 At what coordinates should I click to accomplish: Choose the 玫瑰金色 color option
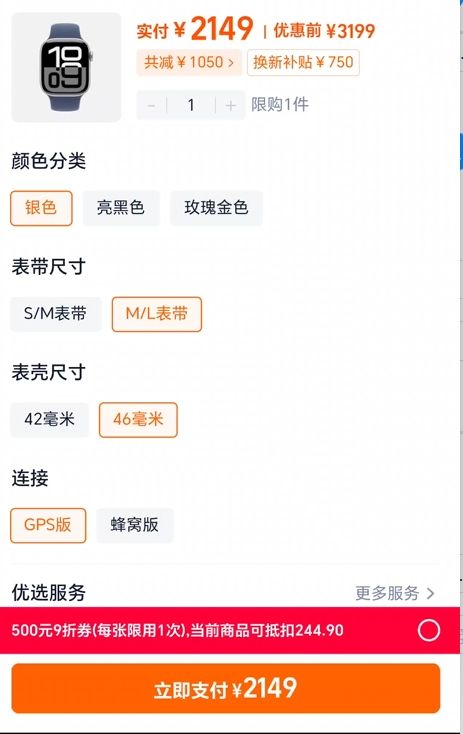[216, 208]
